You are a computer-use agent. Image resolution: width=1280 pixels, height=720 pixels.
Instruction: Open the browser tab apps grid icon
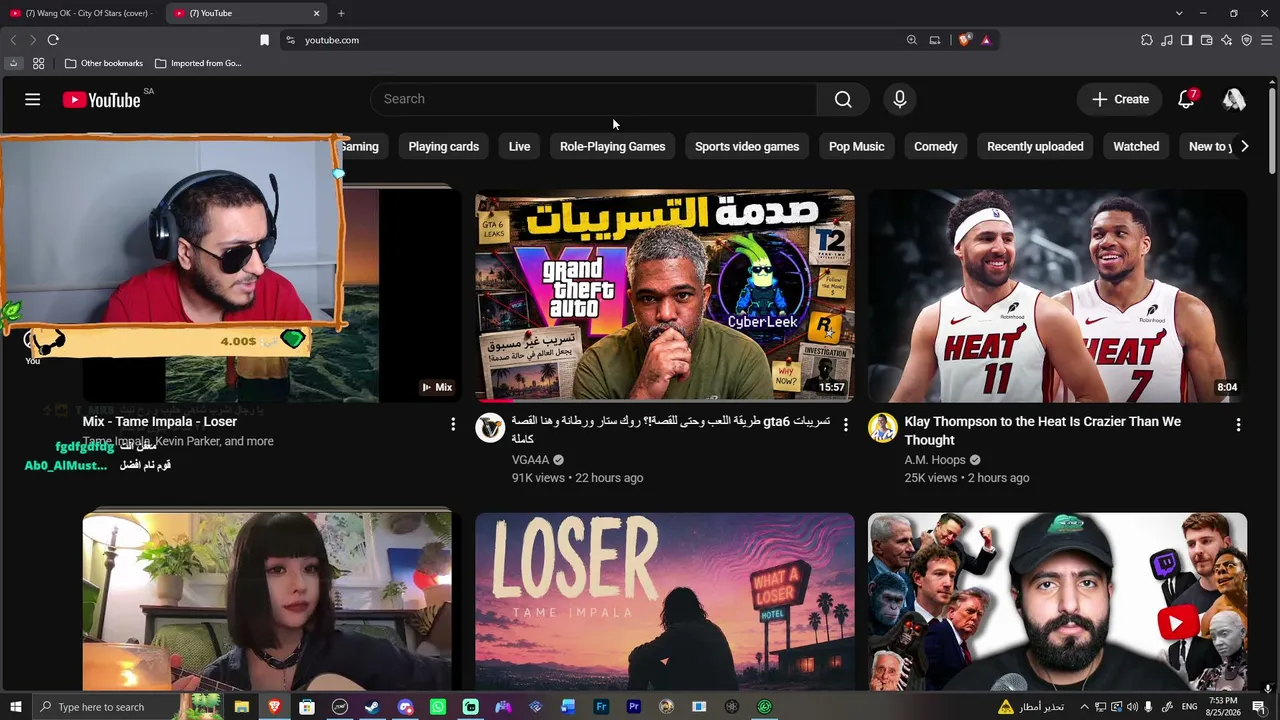[38, 63]
